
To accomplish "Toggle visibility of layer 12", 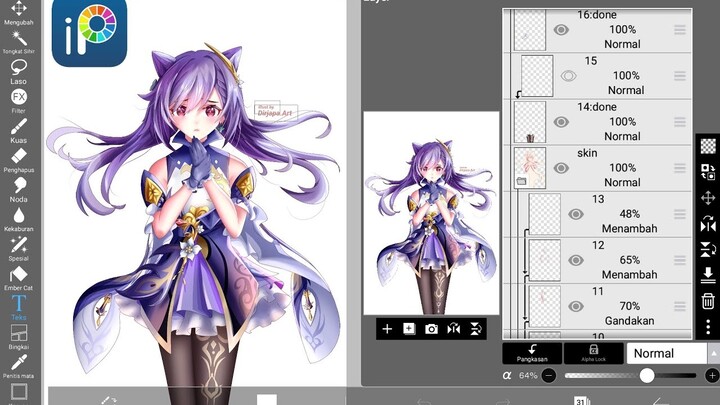I will pyautogui.click(x=575, y=260).
